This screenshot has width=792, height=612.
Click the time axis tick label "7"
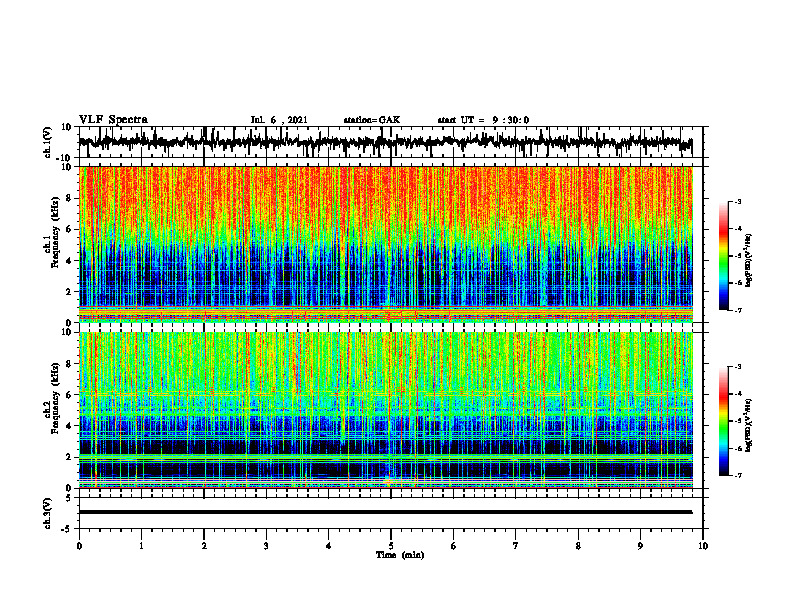click(x=516, y=546)
